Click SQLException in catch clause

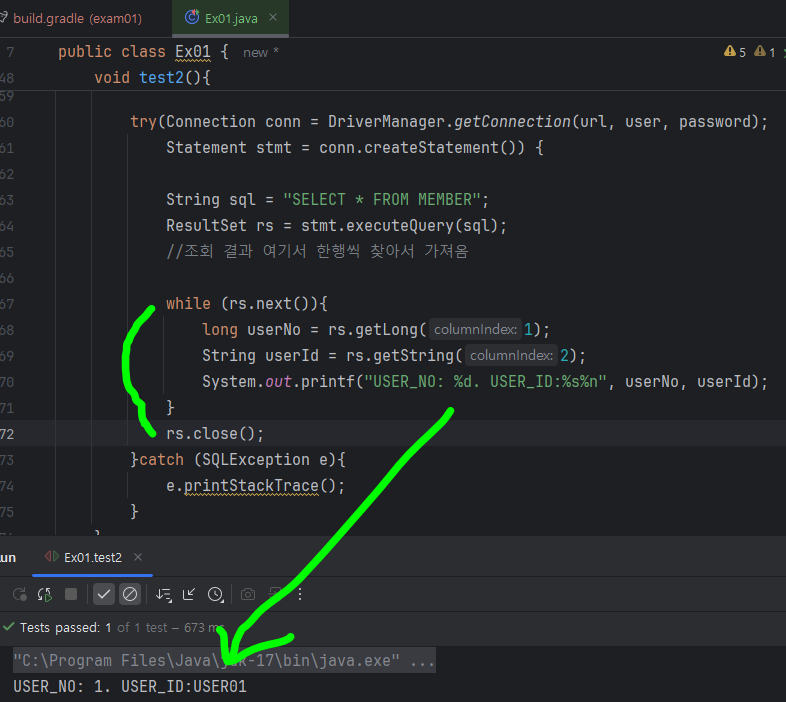[257, 460]
